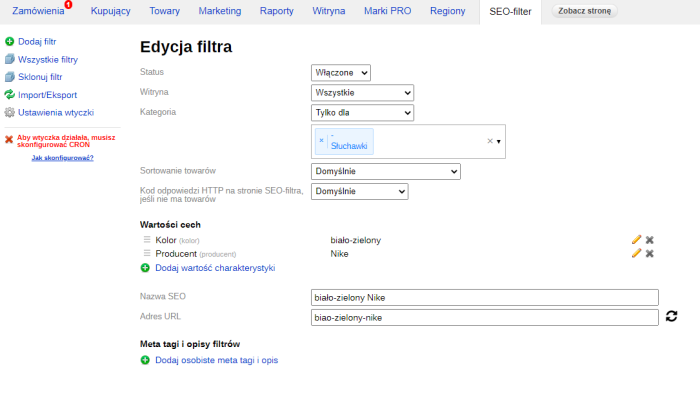The width and height of the screenshot is (700, 407).
Task: Open the Zamówienia menu
Action: (38, 11)
